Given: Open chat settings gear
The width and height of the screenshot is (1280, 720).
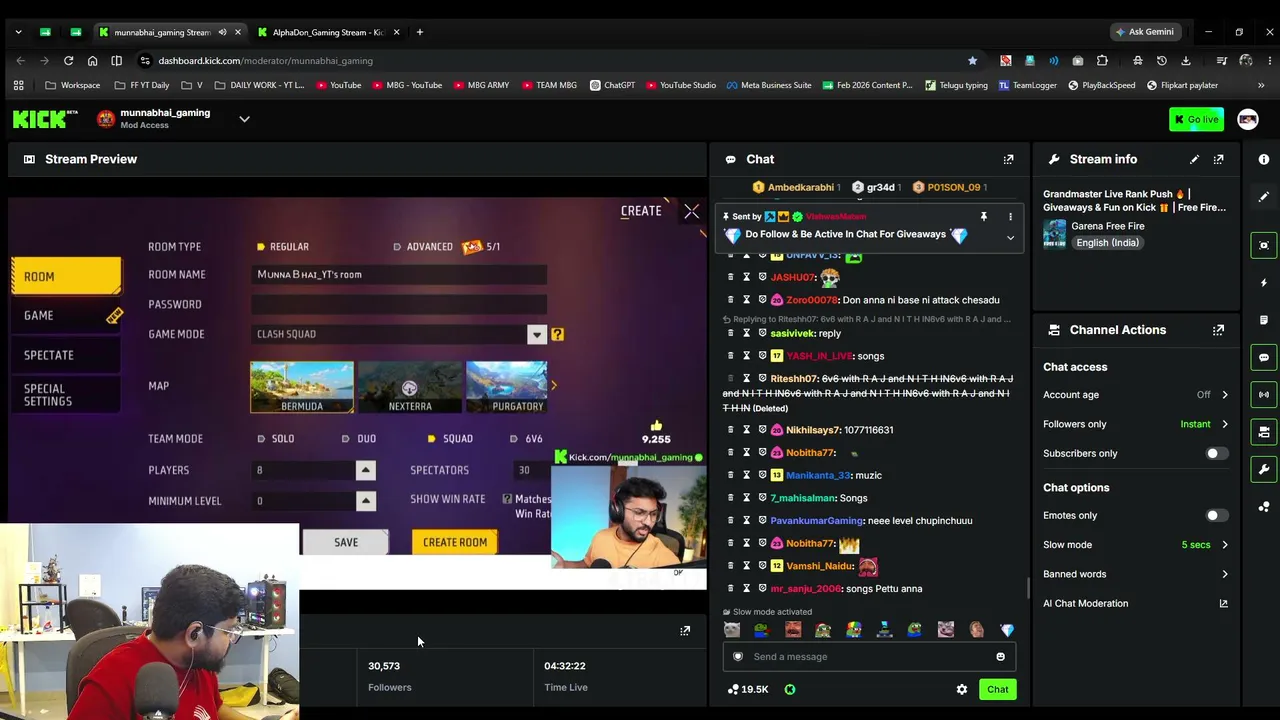Looking at the screenshot, I should [x=962, y=689].
